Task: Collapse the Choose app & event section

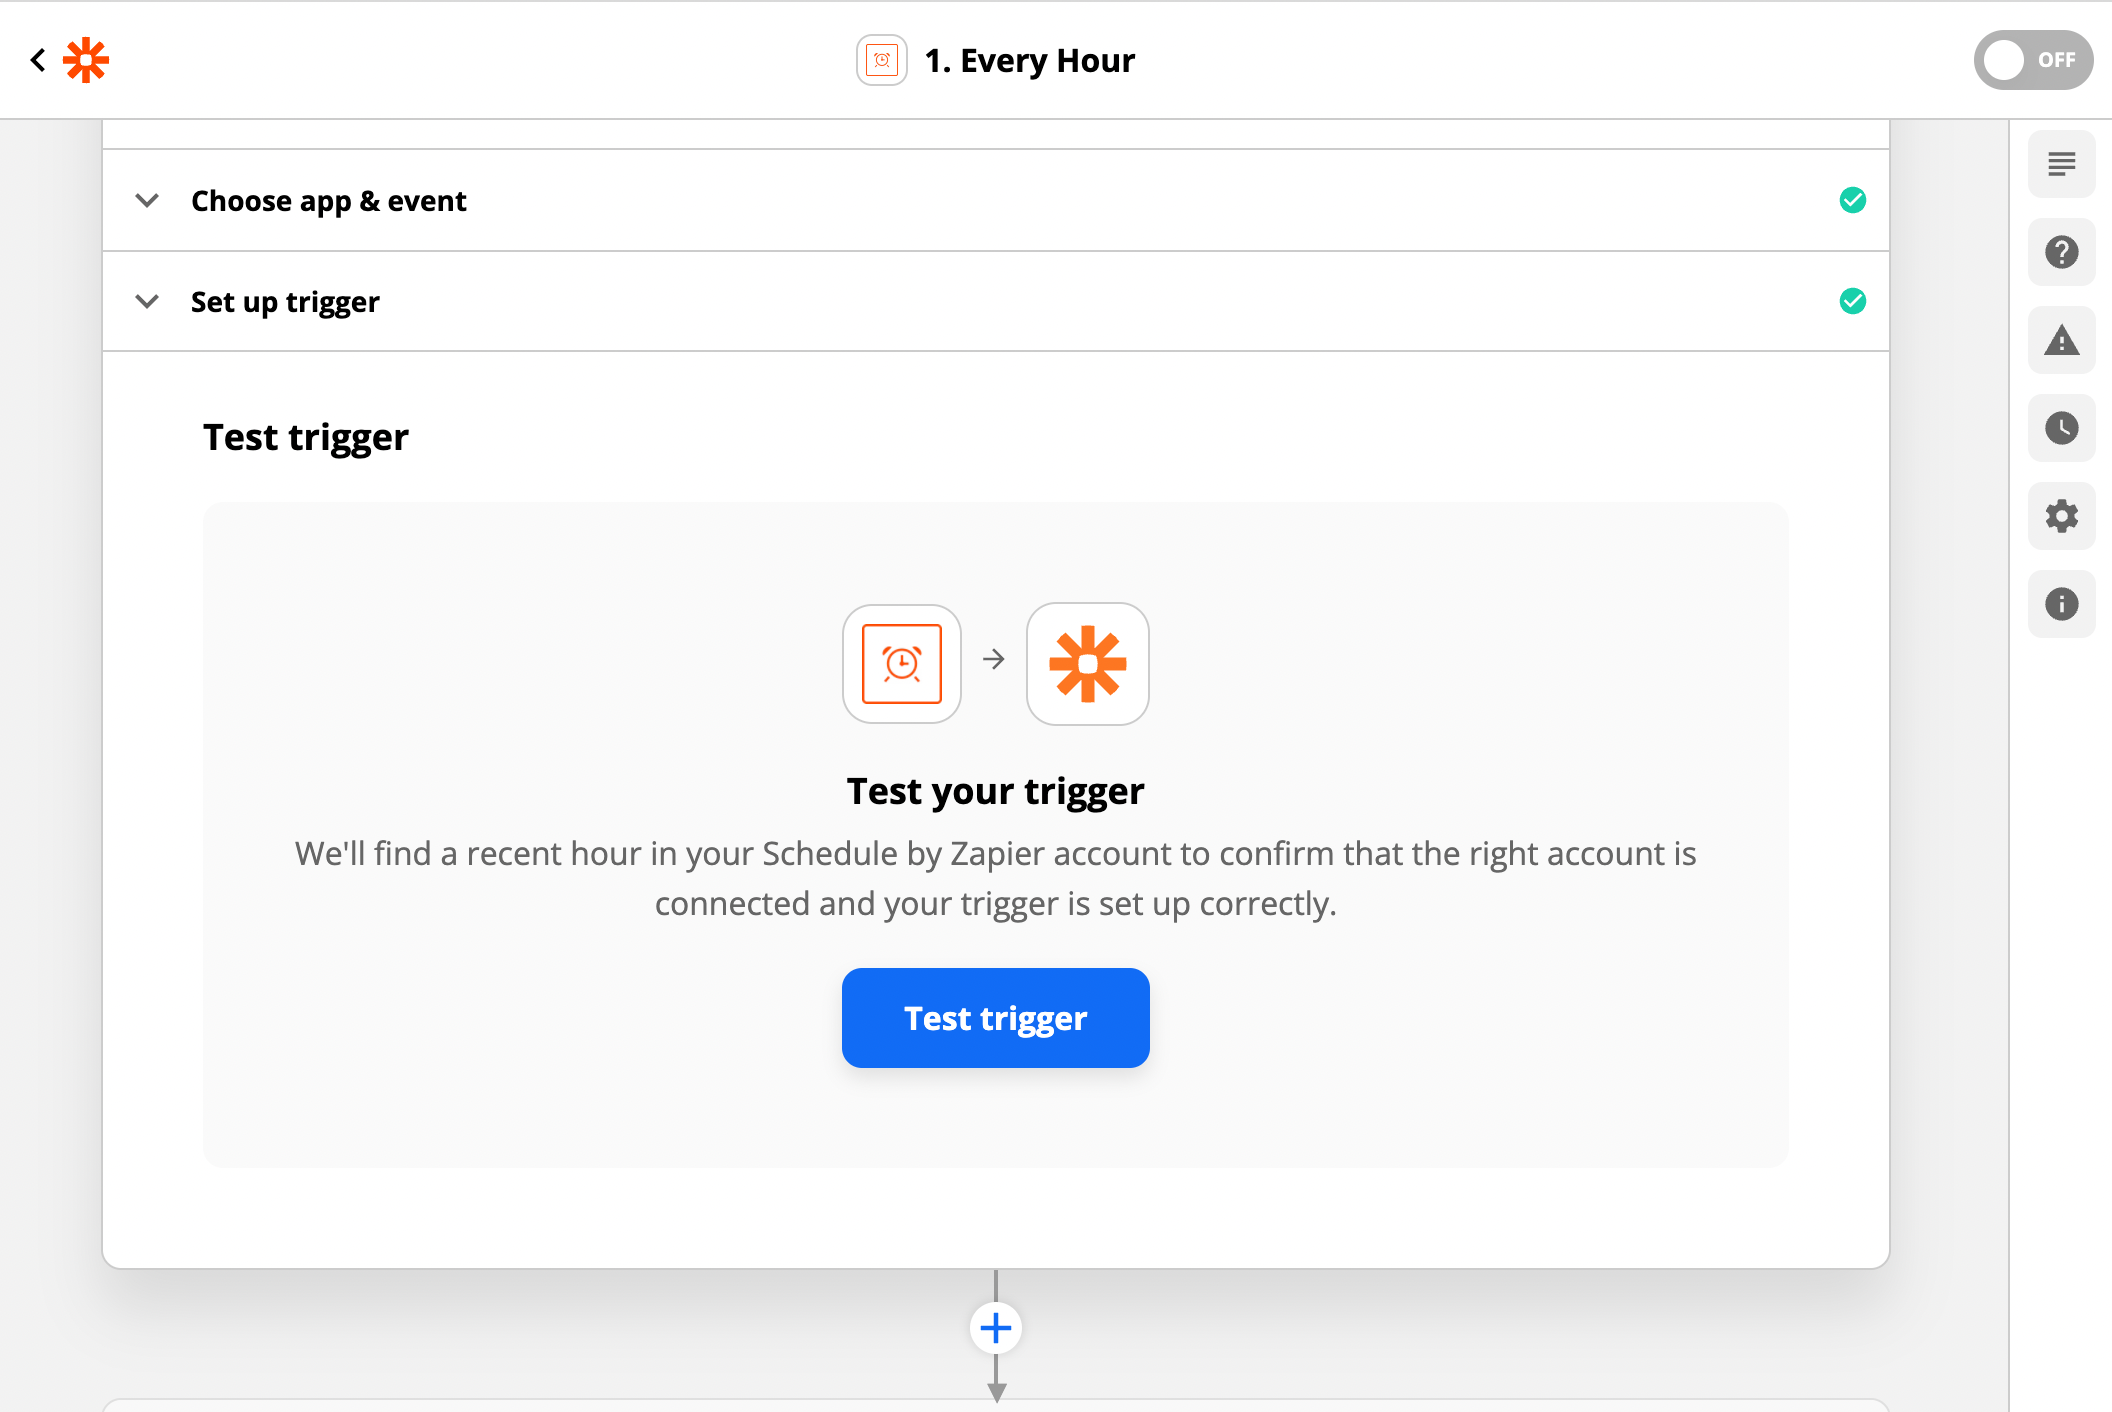Action: point(146,200)
